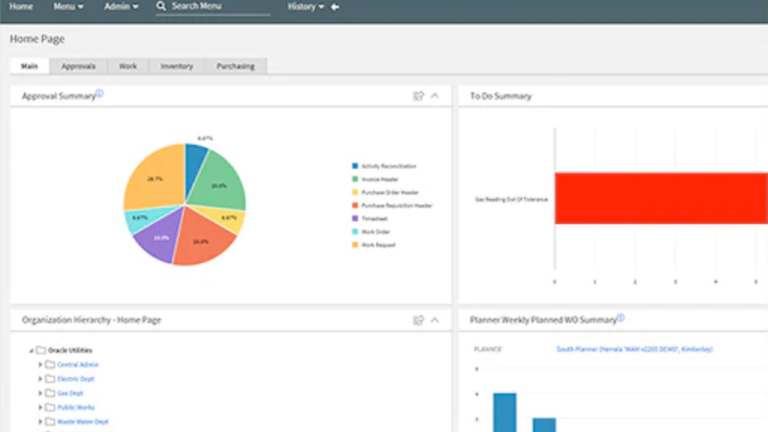The width and height of the screenshot is (768, 432).
Task: Open Approval Summary help info icon
Action: (x=100, y=94)
